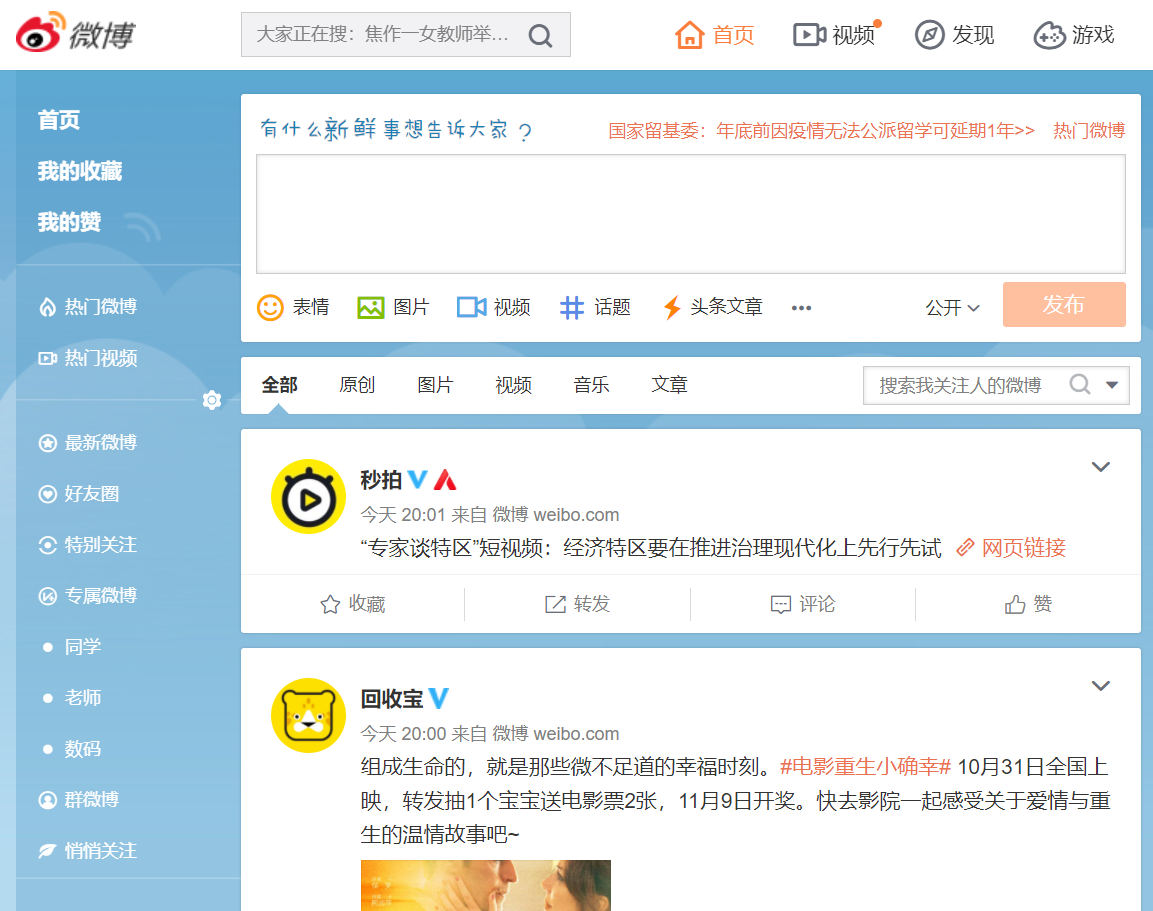This screenshot has width=1153, height=911.
Task: Open the 公开 visibility dropdown
Action: pyautogui.click(x=952, y=308)
